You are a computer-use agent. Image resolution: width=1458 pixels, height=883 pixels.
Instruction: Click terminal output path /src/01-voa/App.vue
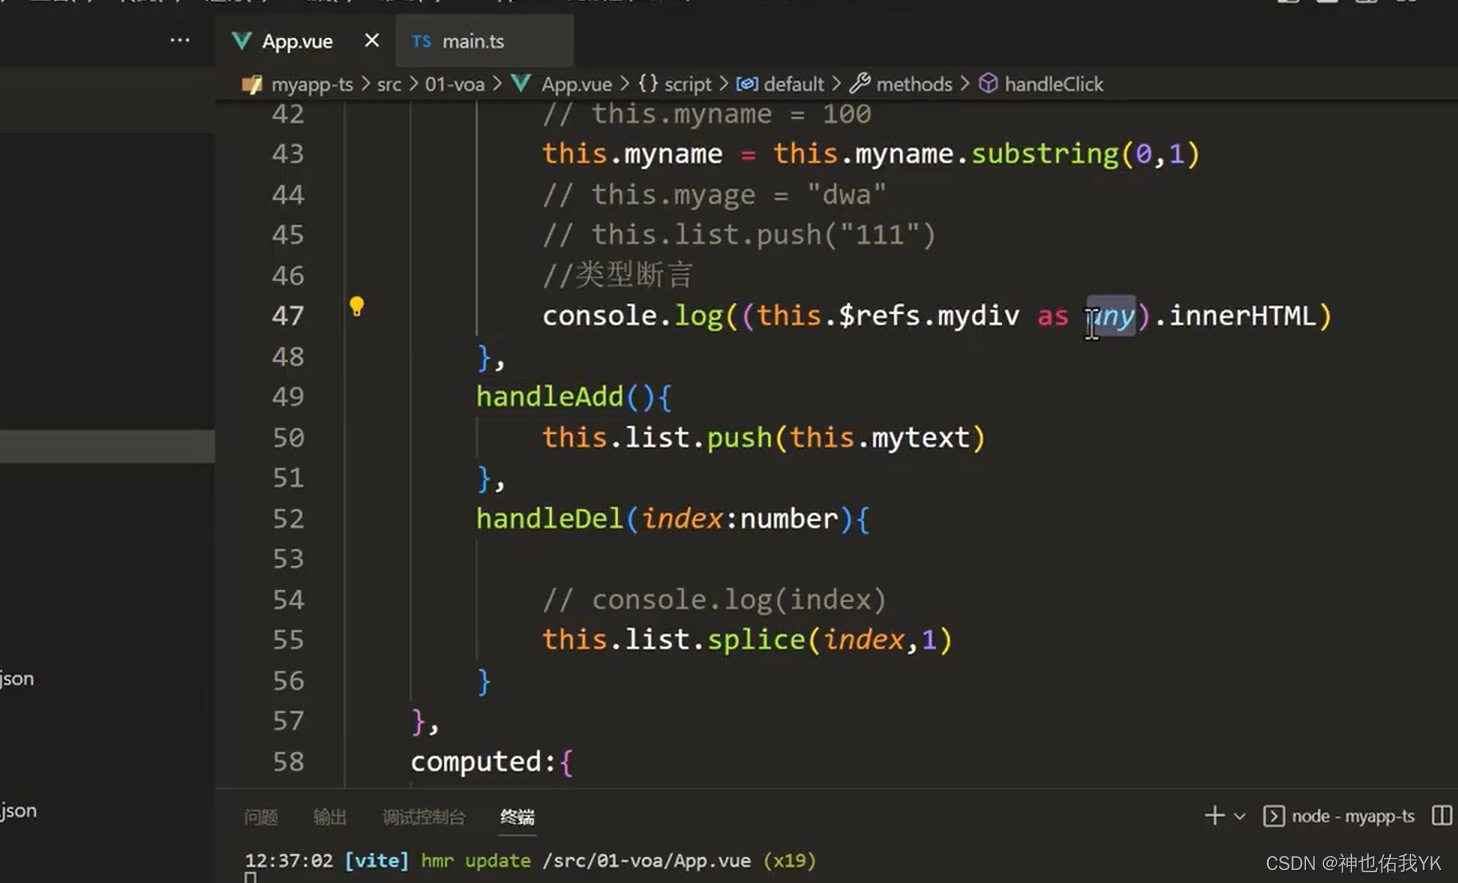click(647, 861)
